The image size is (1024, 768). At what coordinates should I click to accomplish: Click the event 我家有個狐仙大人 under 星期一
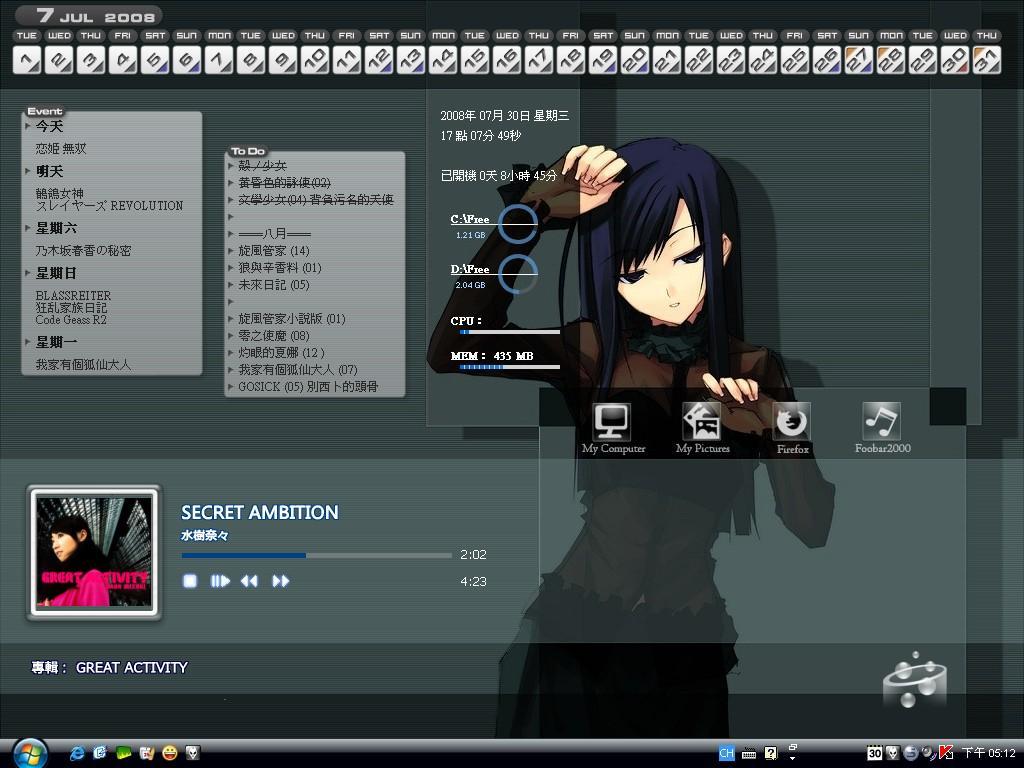pyautogui.click(x=83, y=364)
